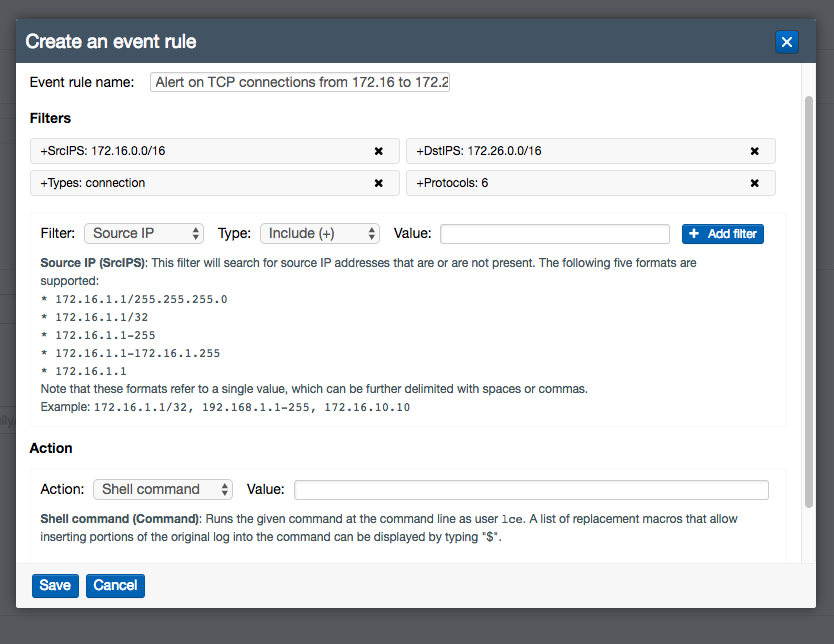The height and width of the screenshot is (644, 834).
Task: Click the plus icon inside Add filter button
Action: point(694,233)
